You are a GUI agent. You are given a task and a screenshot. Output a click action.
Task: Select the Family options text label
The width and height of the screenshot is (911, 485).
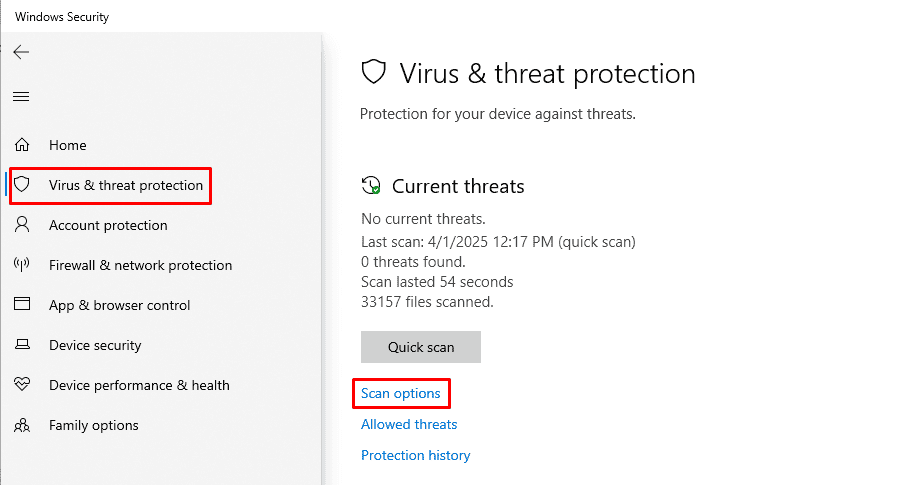tap(94, 425)
